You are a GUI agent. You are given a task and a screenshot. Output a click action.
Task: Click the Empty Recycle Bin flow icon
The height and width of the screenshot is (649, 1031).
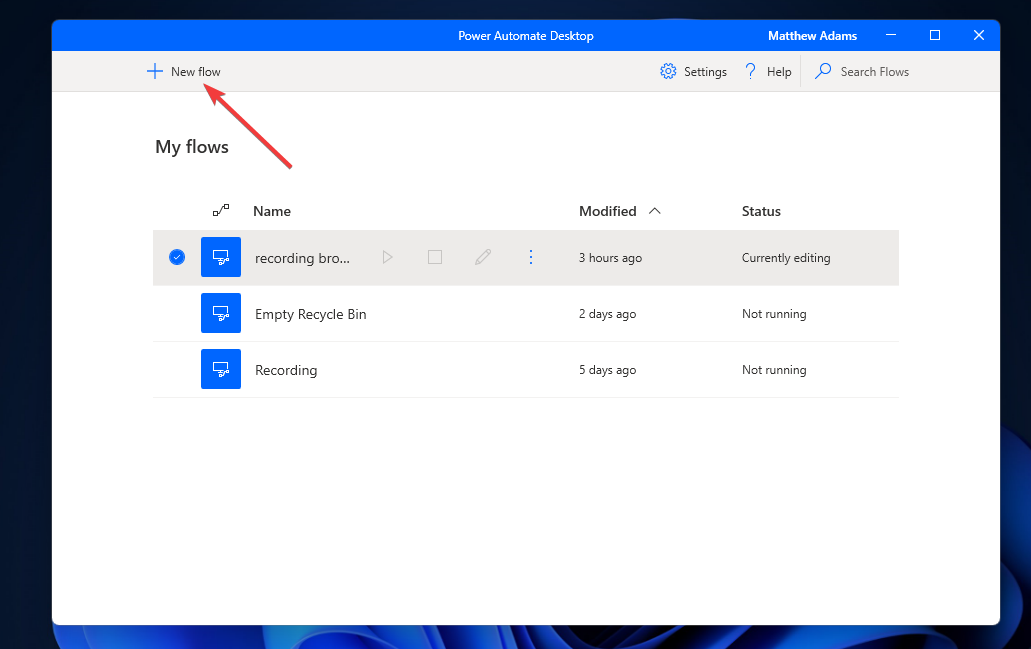tap(221, 313)
